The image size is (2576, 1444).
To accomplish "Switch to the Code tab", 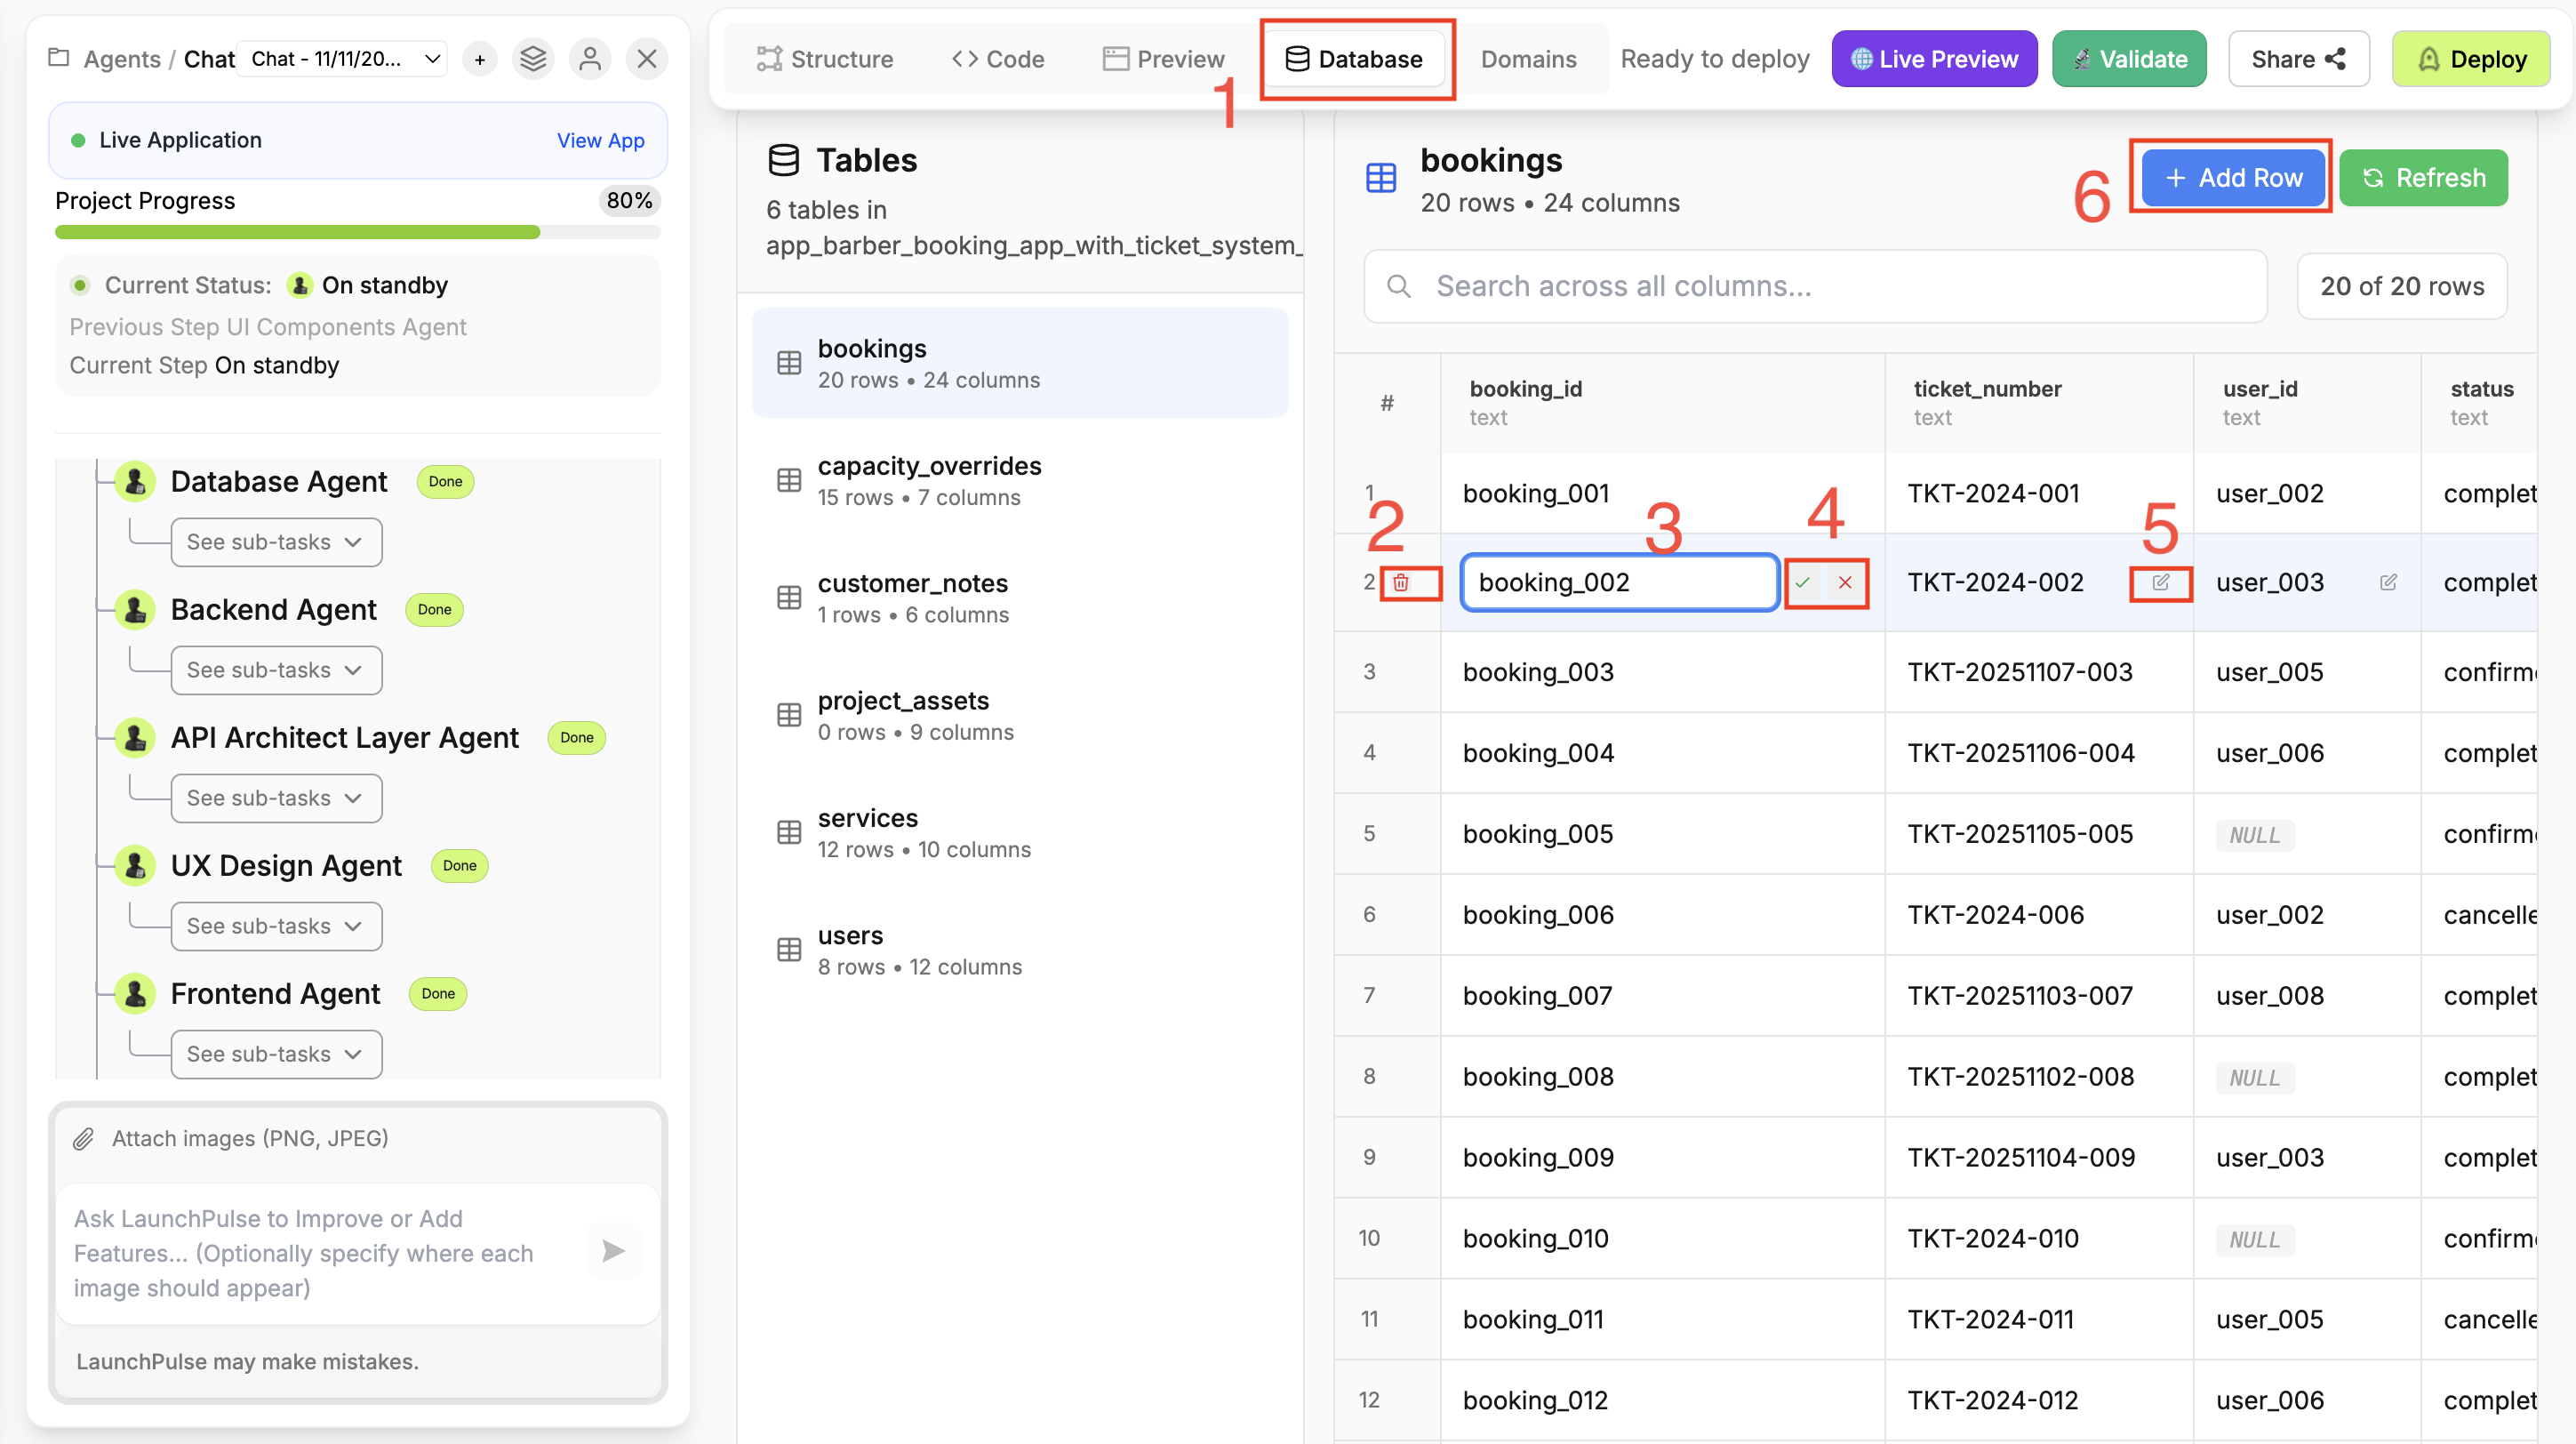I will (997, 58).
